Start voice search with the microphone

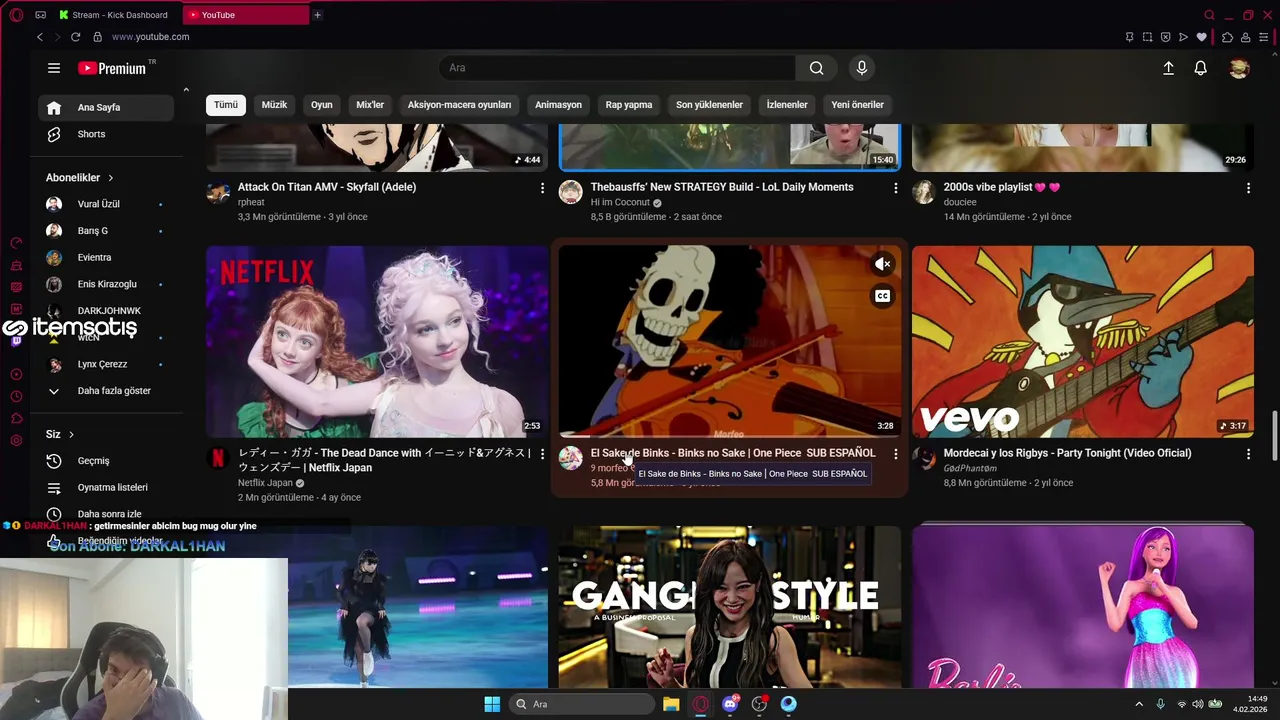point(862,68)
